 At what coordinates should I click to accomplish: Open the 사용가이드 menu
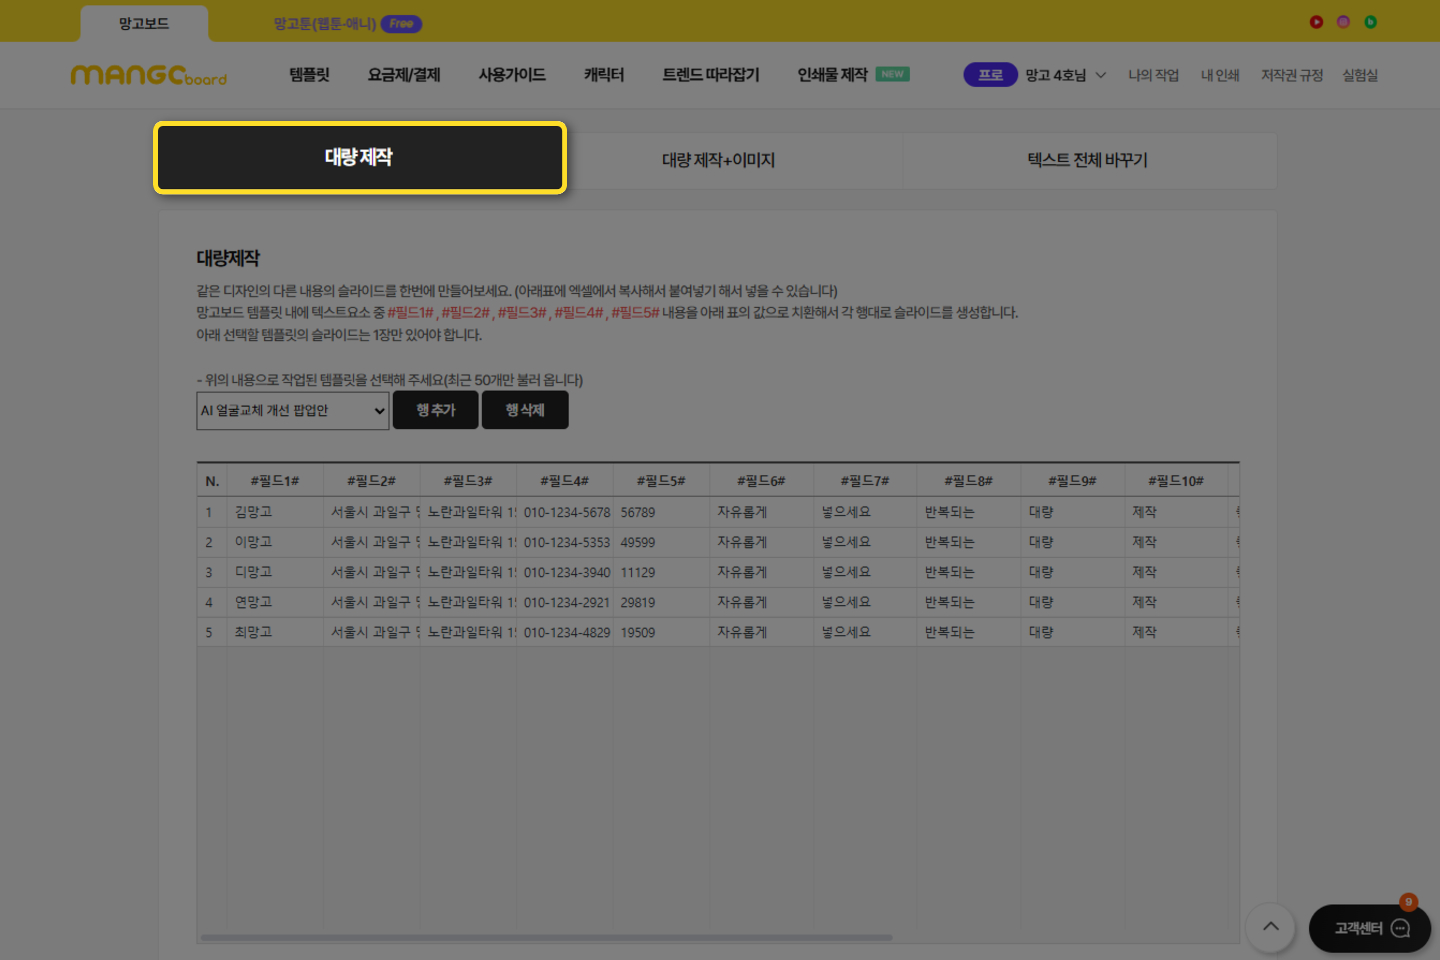pos(512,75)
